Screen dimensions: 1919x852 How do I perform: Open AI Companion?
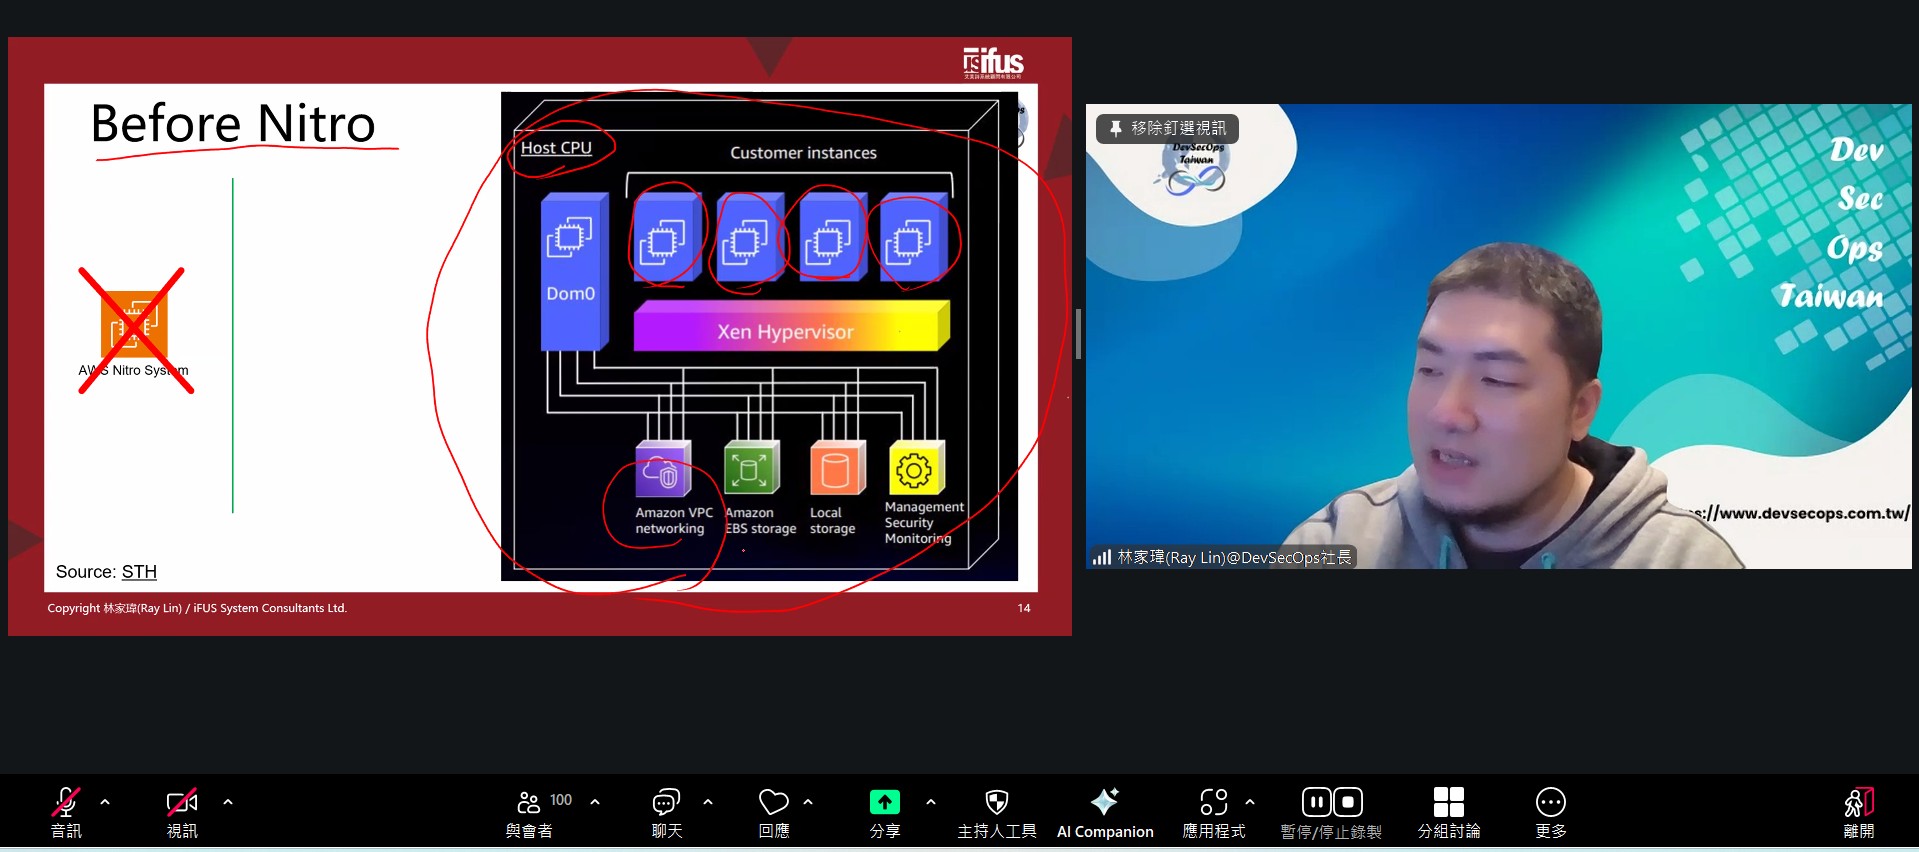[1104, 803]
